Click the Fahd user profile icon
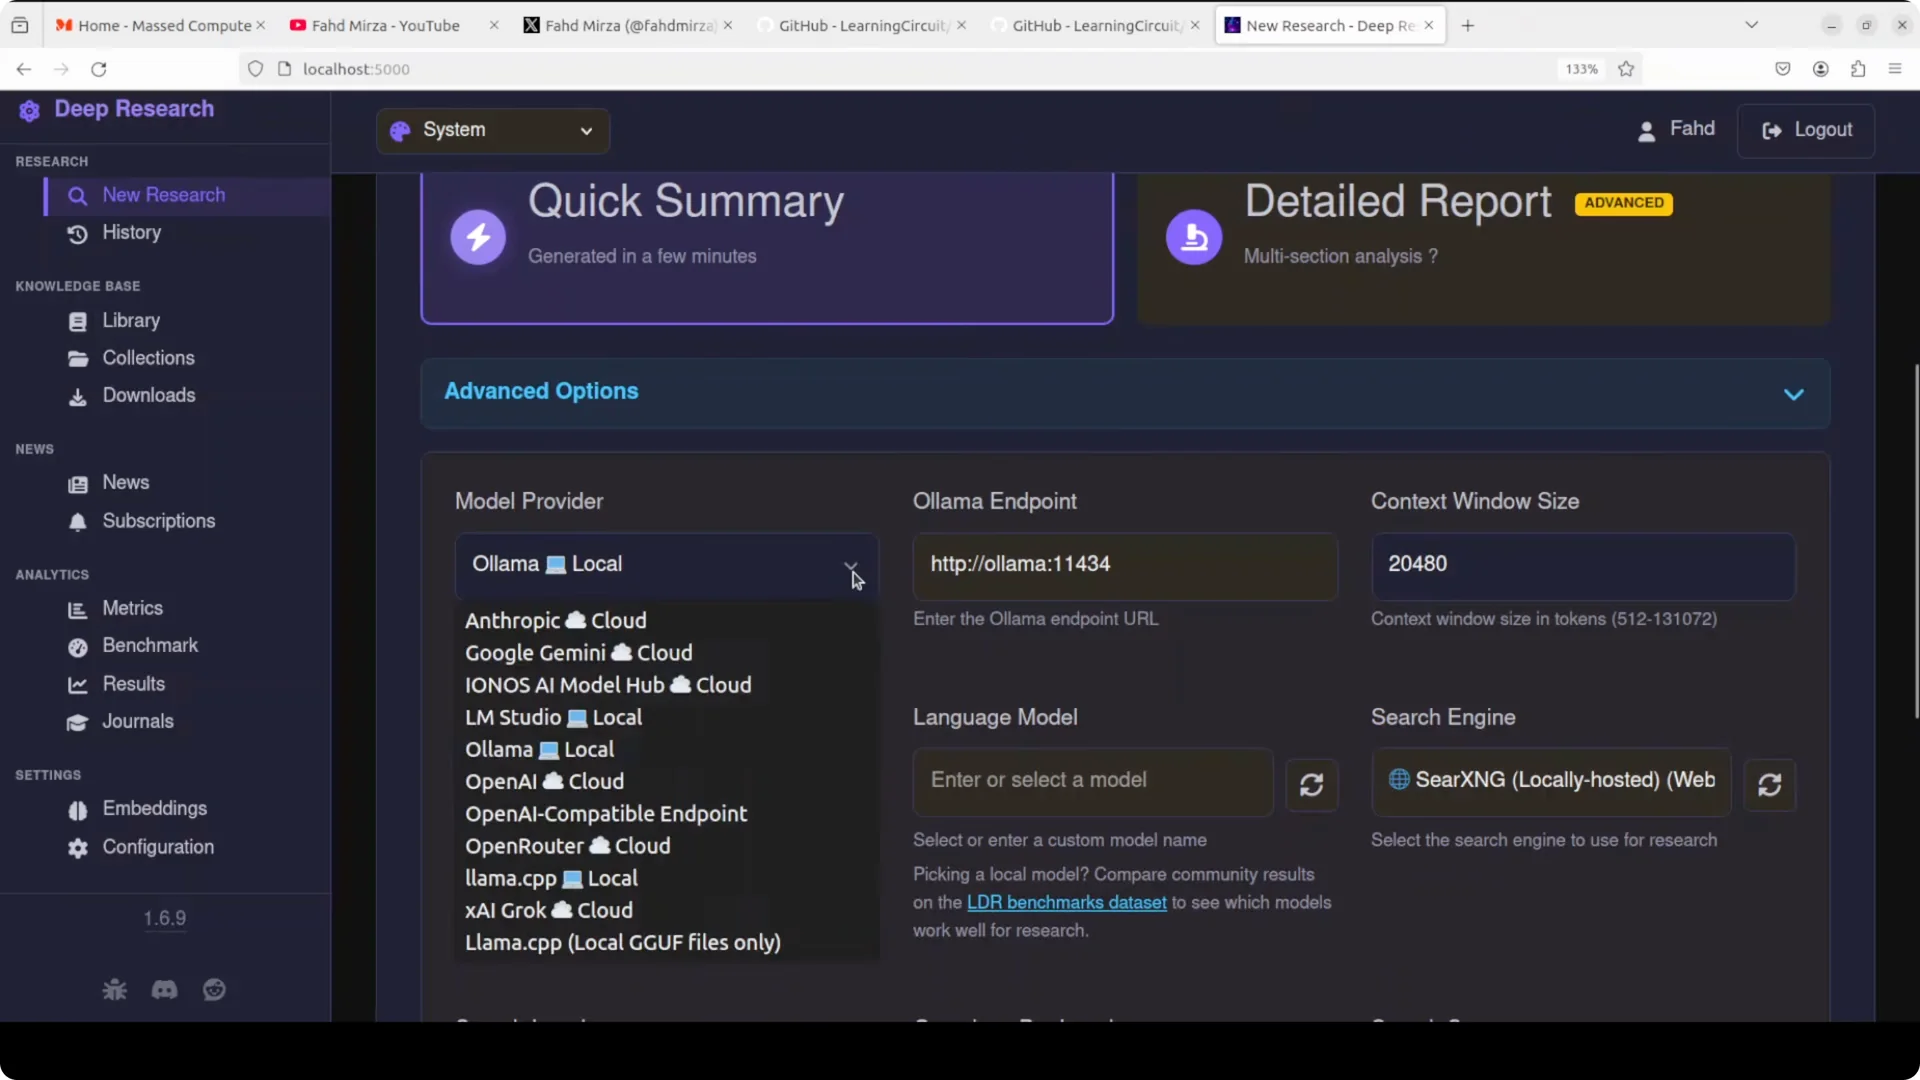This screenshot has height=1080, width=1920. pyautogui.click(x=1646, y=131)
